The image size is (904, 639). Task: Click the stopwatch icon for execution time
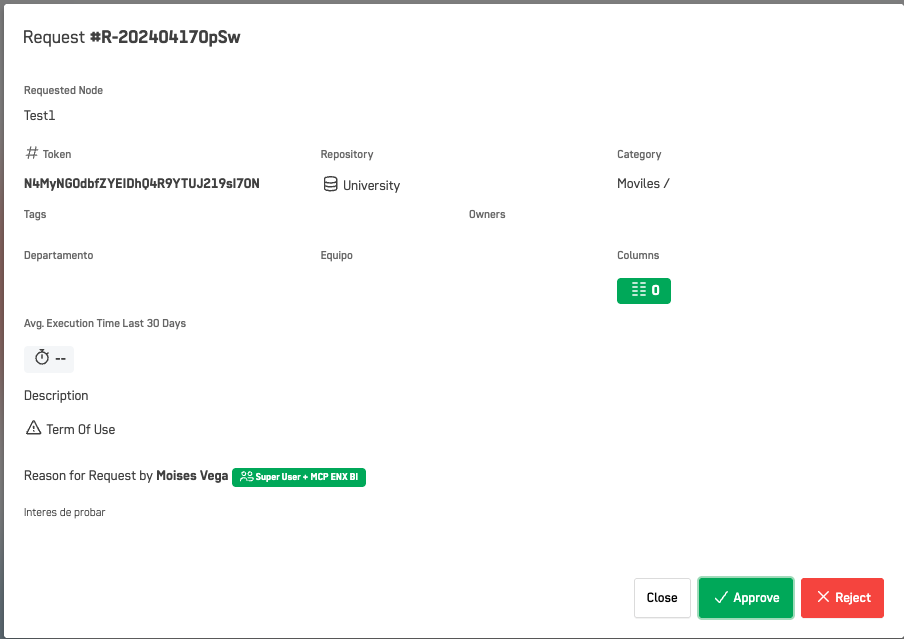tap(42, 358)
